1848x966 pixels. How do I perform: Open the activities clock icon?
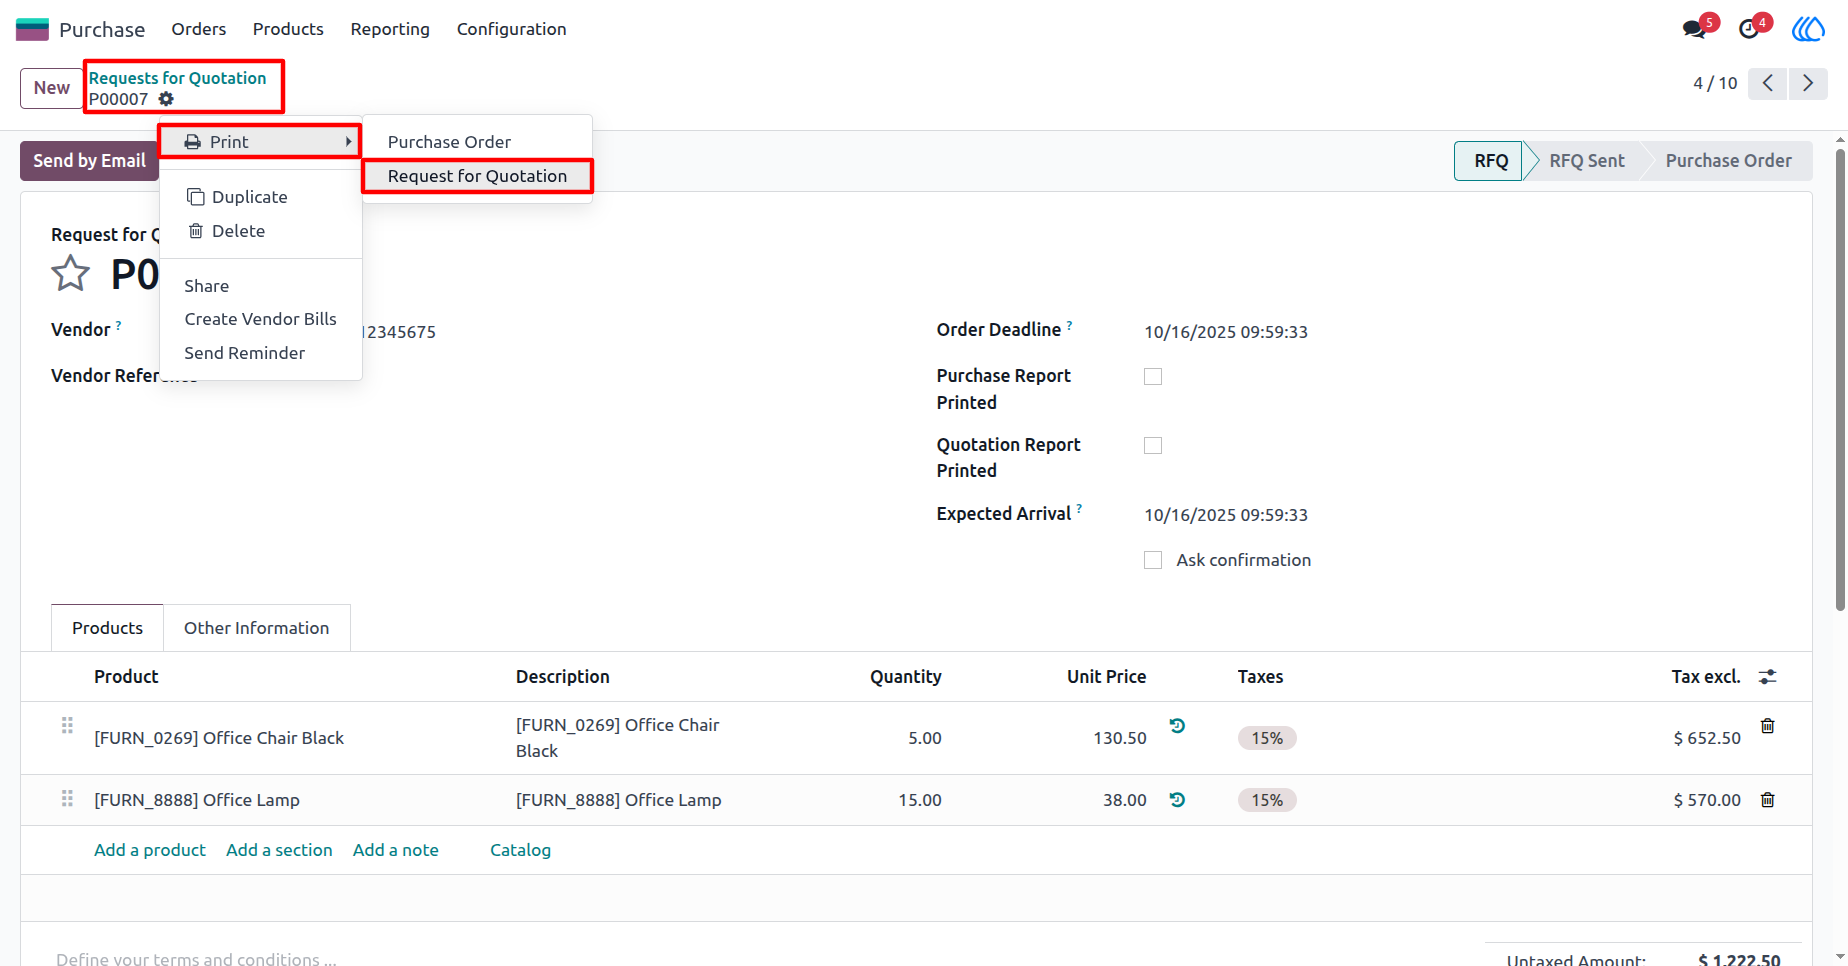(1749, 29)
